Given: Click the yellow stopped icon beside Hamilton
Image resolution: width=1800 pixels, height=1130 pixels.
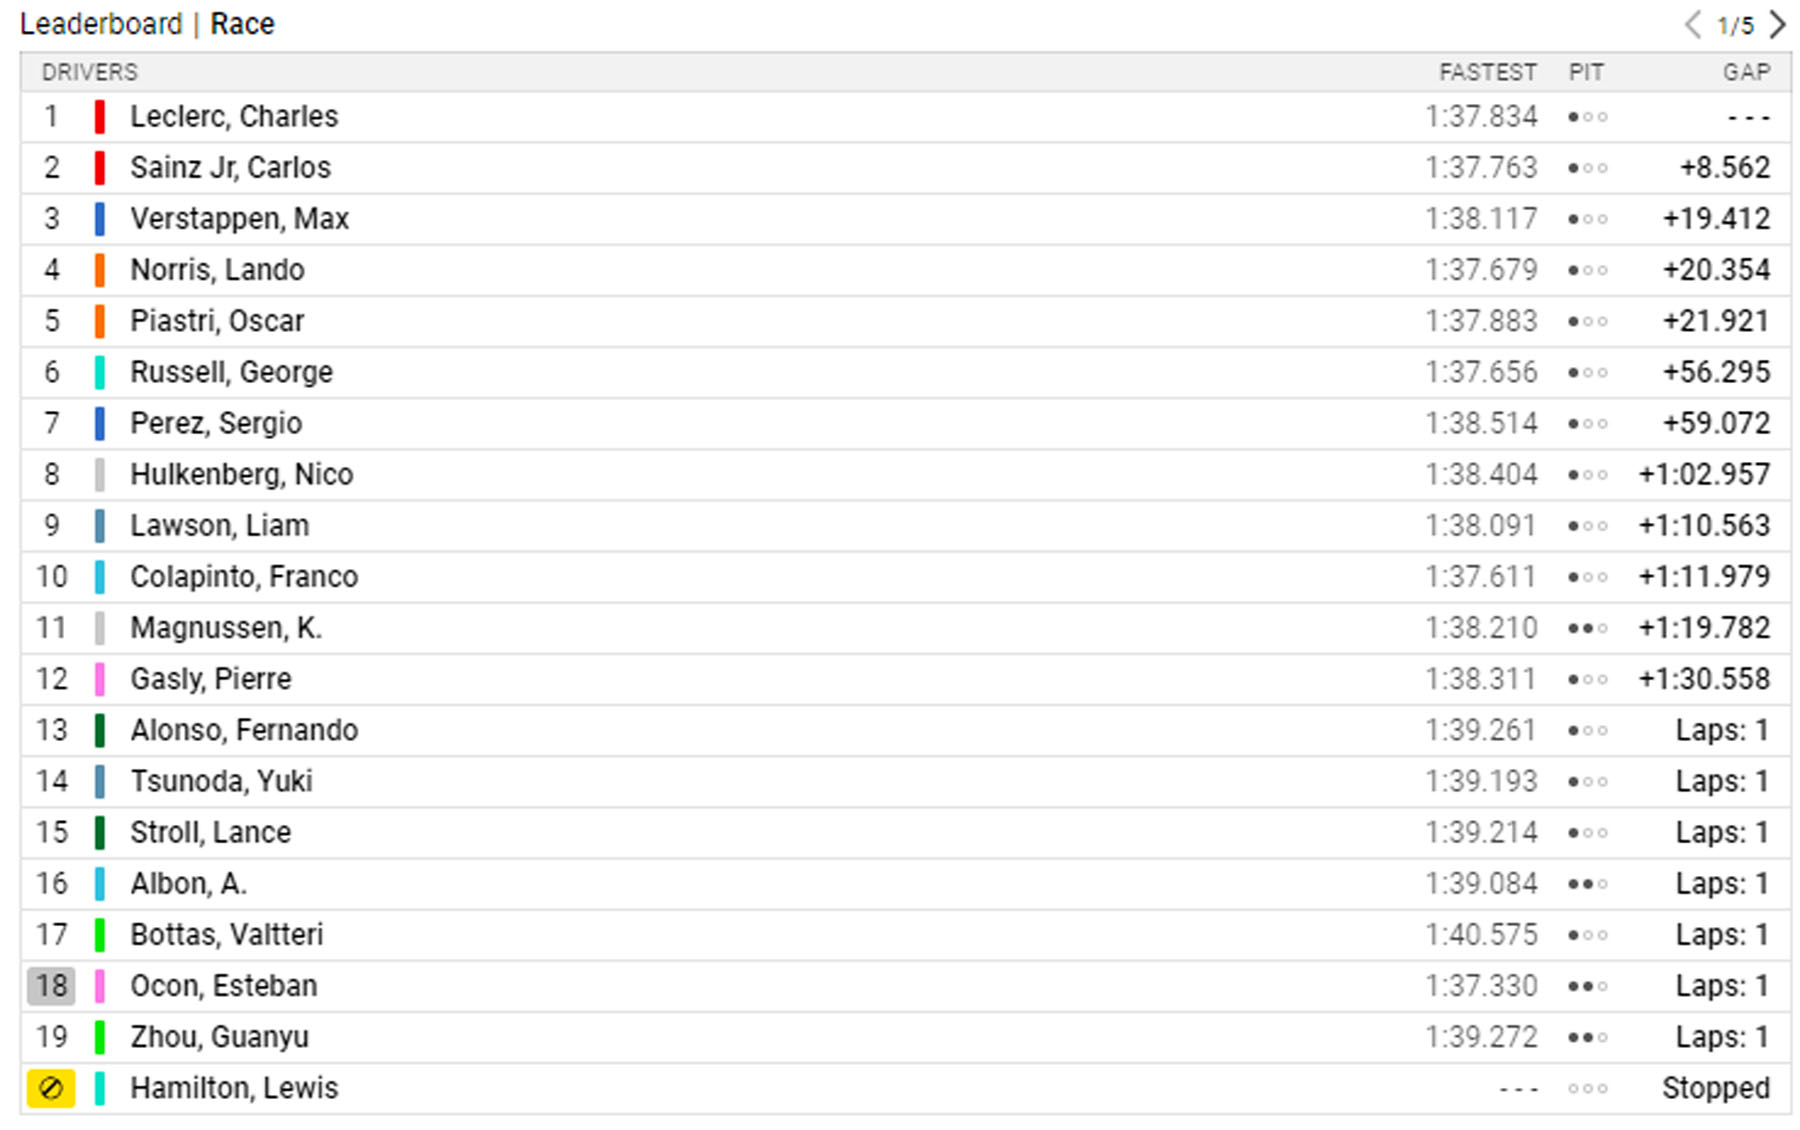Looking at the screenshot, I should click(x=51, y=1088).
